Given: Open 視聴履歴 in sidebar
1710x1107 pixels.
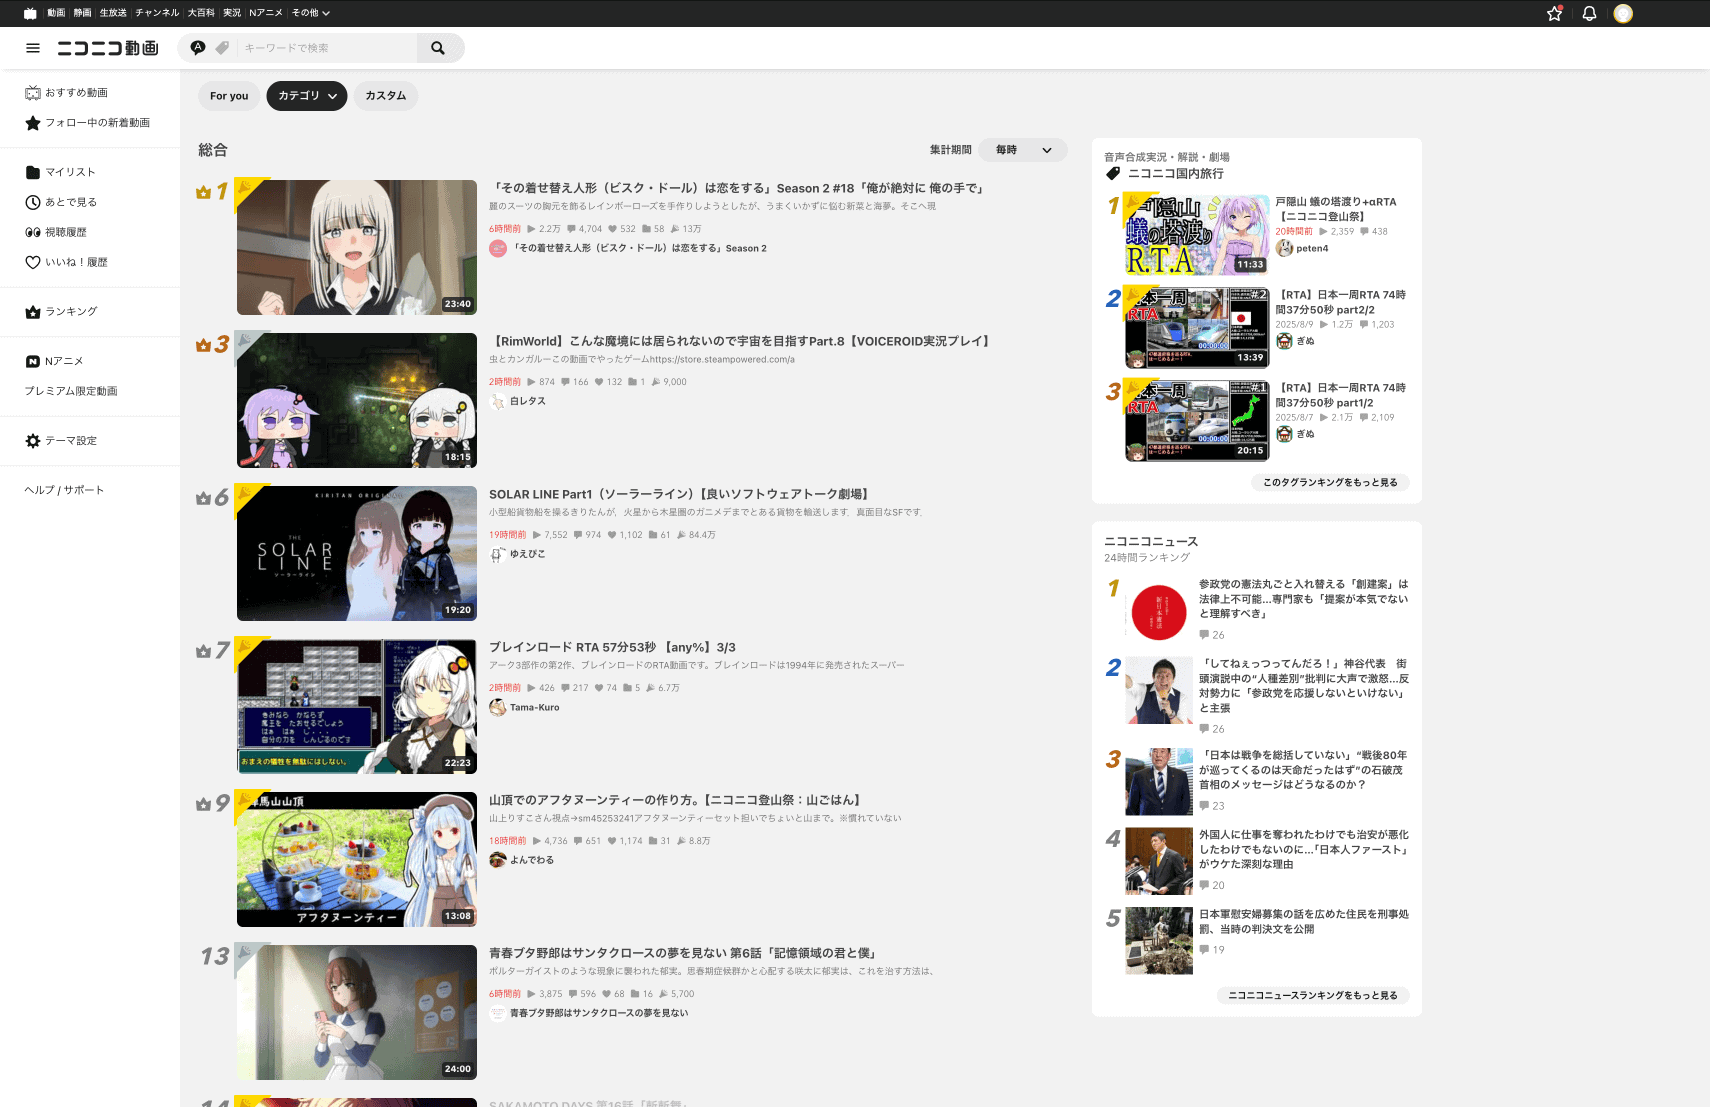Looking at the screenshot, I should 55,232.
